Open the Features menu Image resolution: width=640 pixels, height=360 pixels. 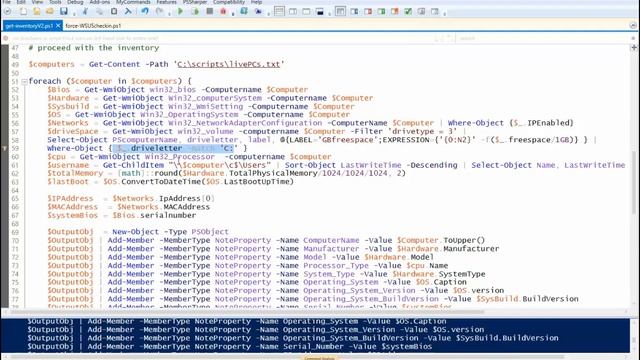pyautogui.click(x=167, y=2)
